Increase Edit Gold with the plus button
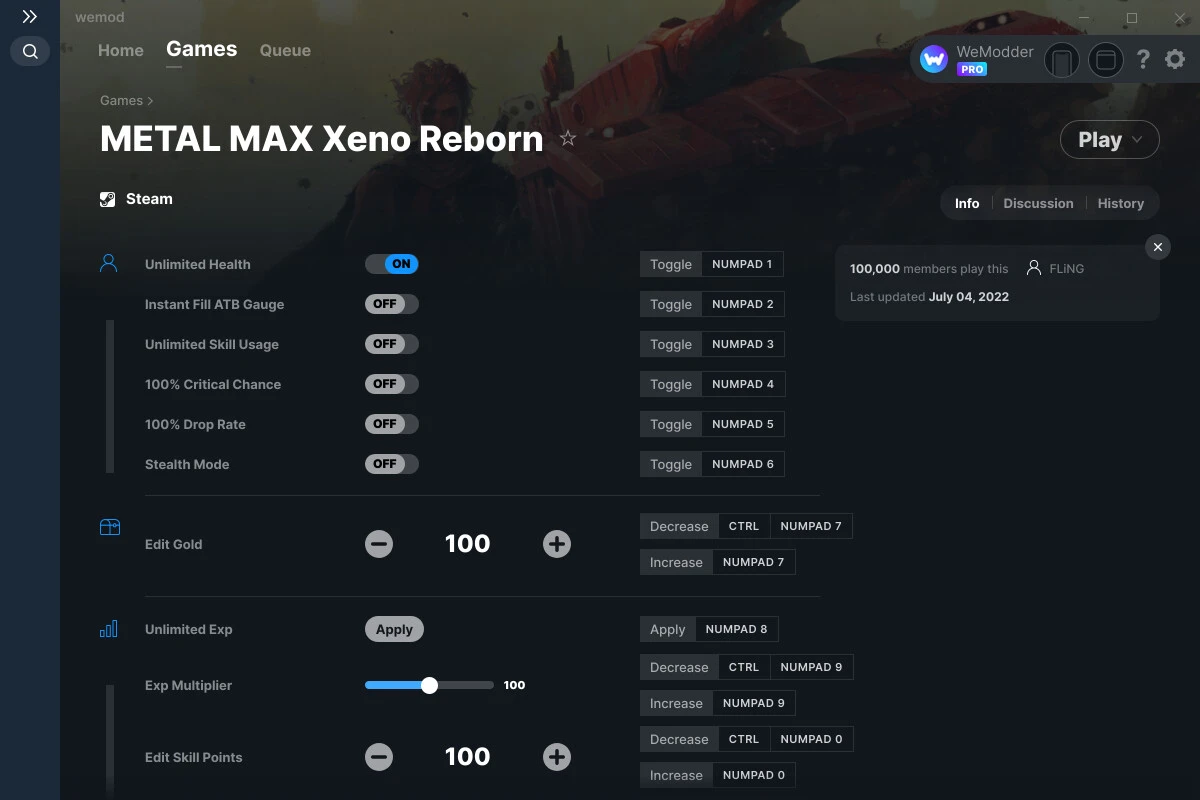This screenshot has height=800, width=1200. 556,544
